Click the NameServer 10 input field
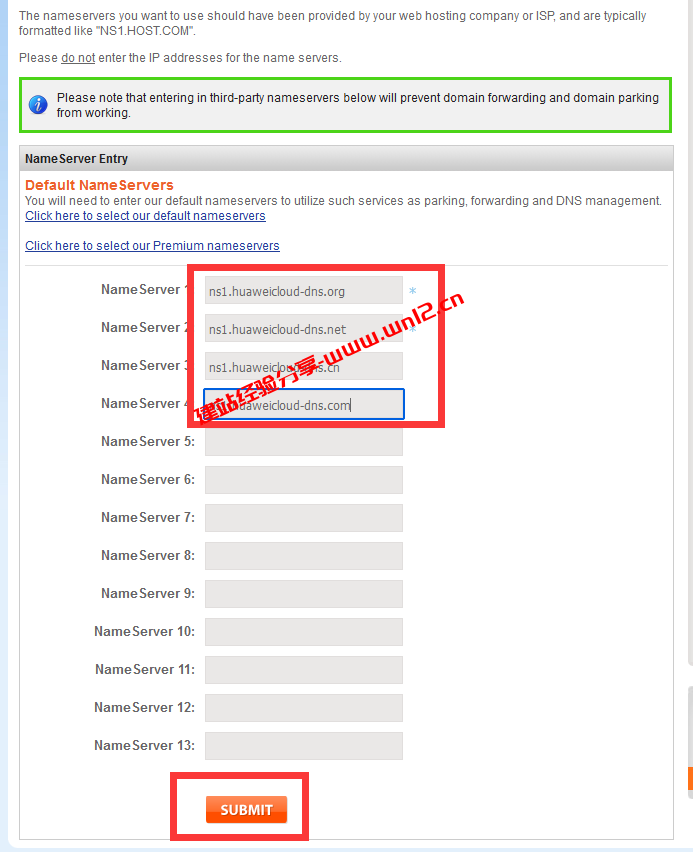Viewport: 693px width, 852px height. coord(303,632)
